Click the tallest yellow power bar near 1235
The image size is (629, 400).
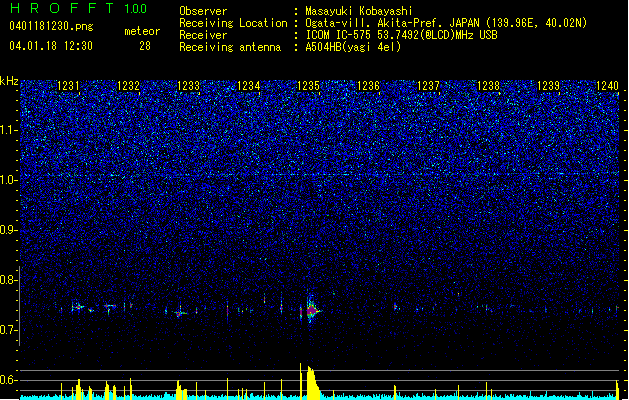click(x=300, y=381)
